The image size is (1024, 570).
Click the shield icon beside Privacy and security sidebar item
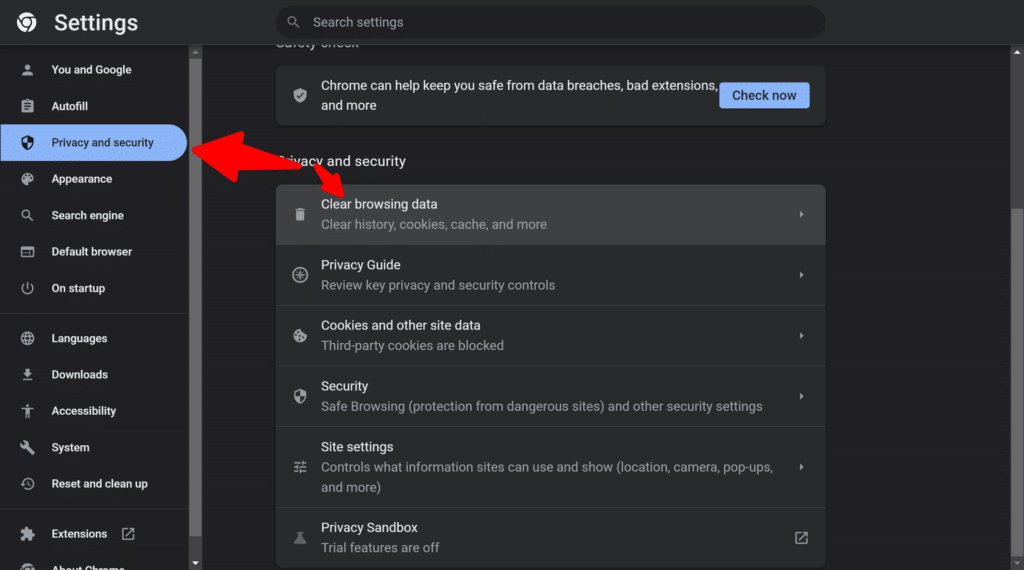click(x=27, y=142)
